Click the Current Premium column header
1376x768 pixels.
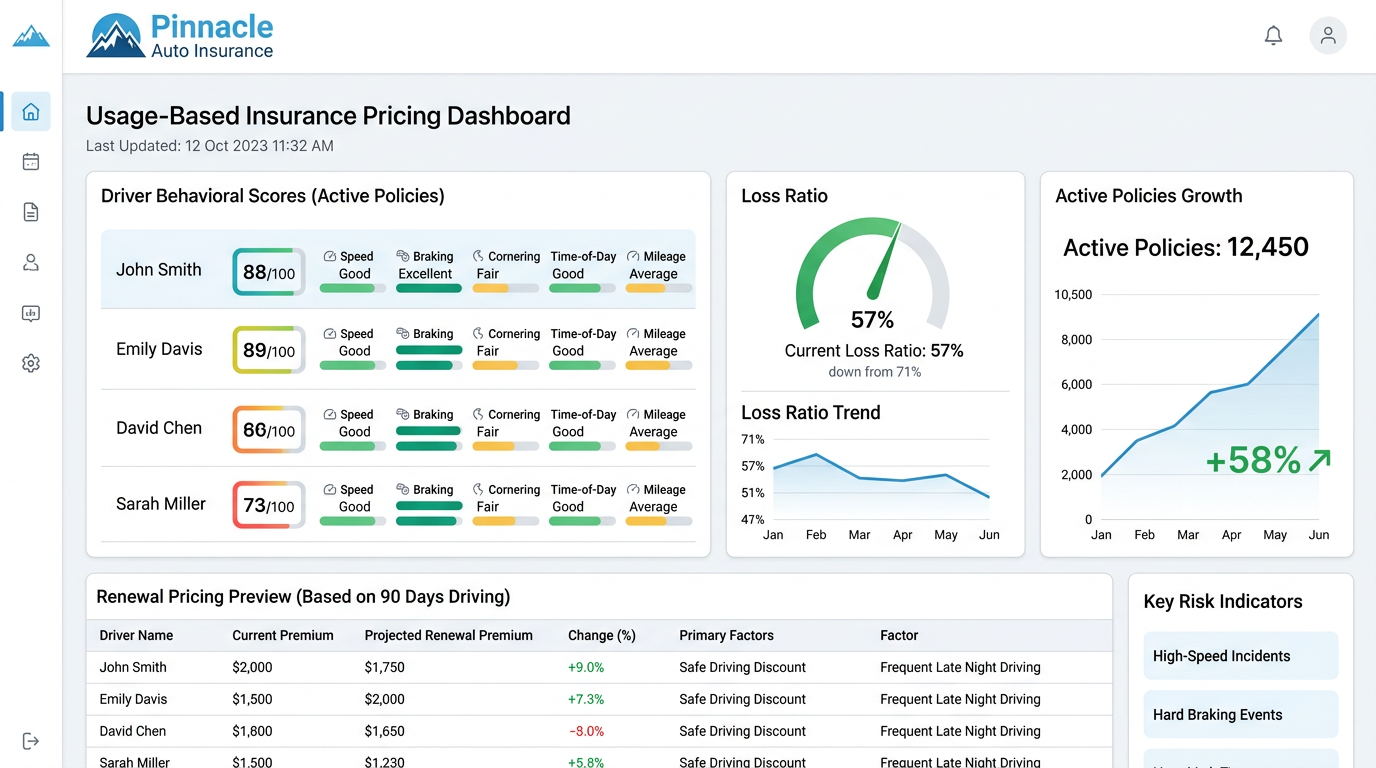pos(283,635)
